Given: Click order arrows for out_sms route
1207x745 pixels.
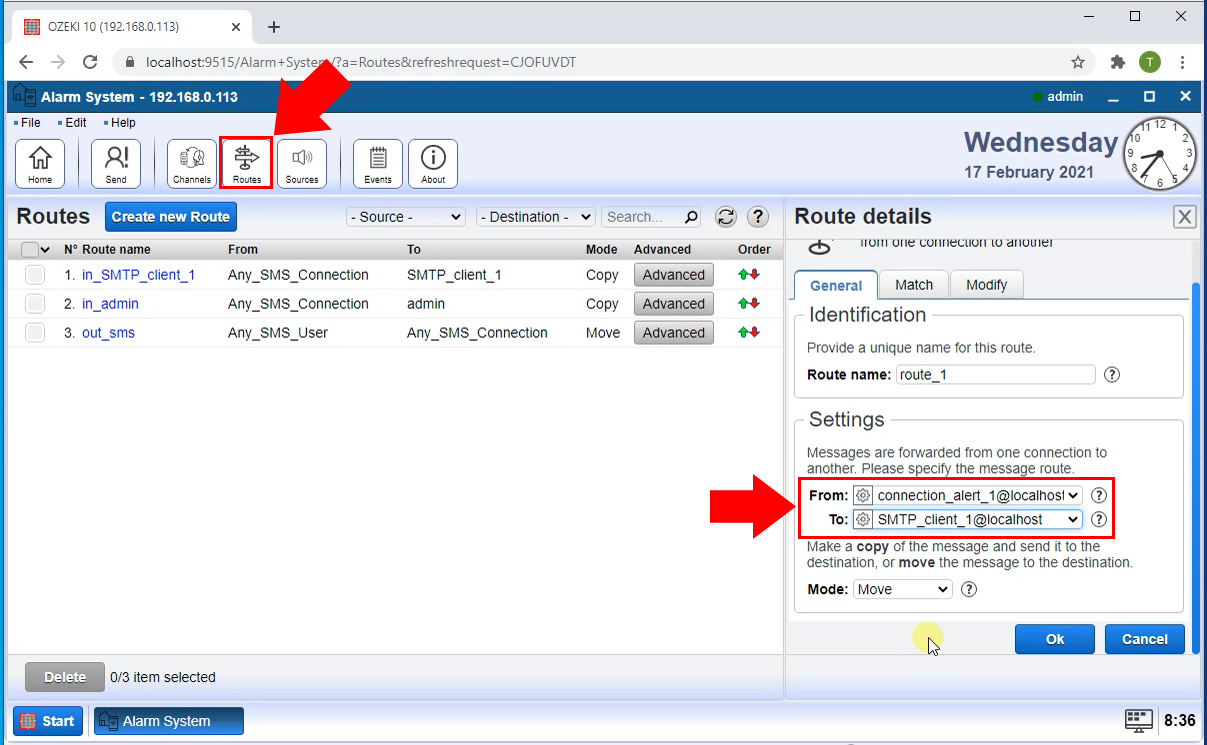Looking at the screenshot, I should (748, 333).
